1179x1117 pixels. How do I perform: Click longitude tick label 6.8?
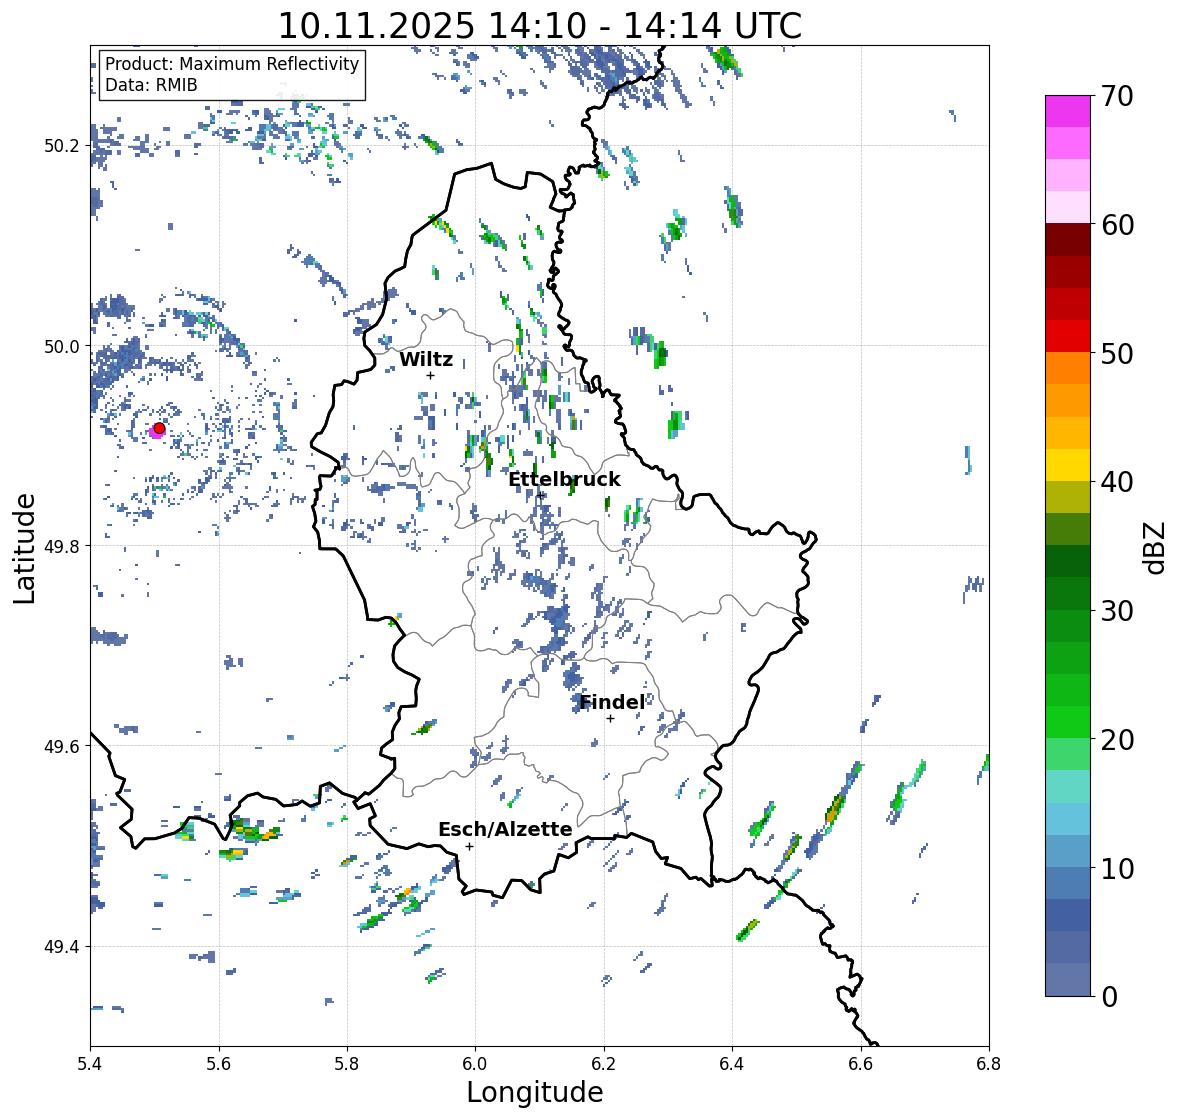989,1063
